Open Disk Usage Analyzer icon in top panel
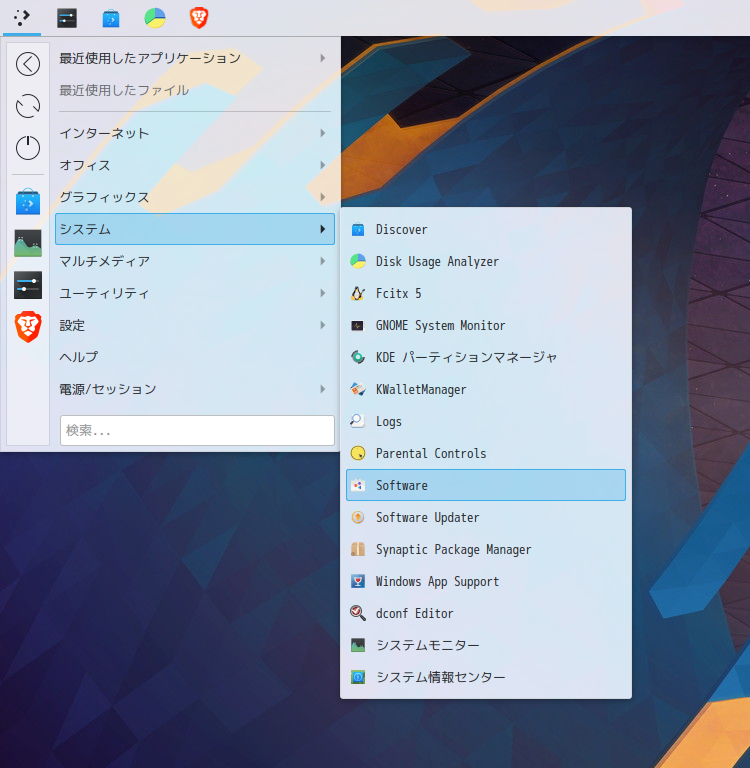Image resolution: width=750 pixels, height=768 pixels. click(x=155, y=17)
